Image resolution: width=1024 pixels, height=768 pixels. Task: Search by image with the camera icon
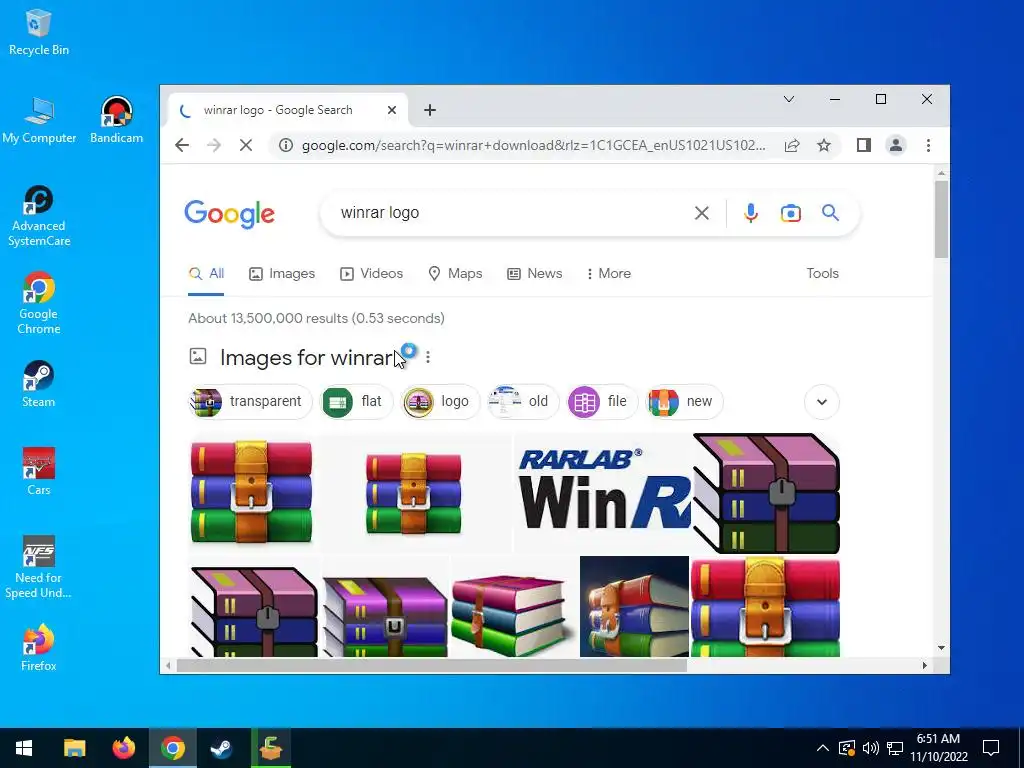[790, 213]
